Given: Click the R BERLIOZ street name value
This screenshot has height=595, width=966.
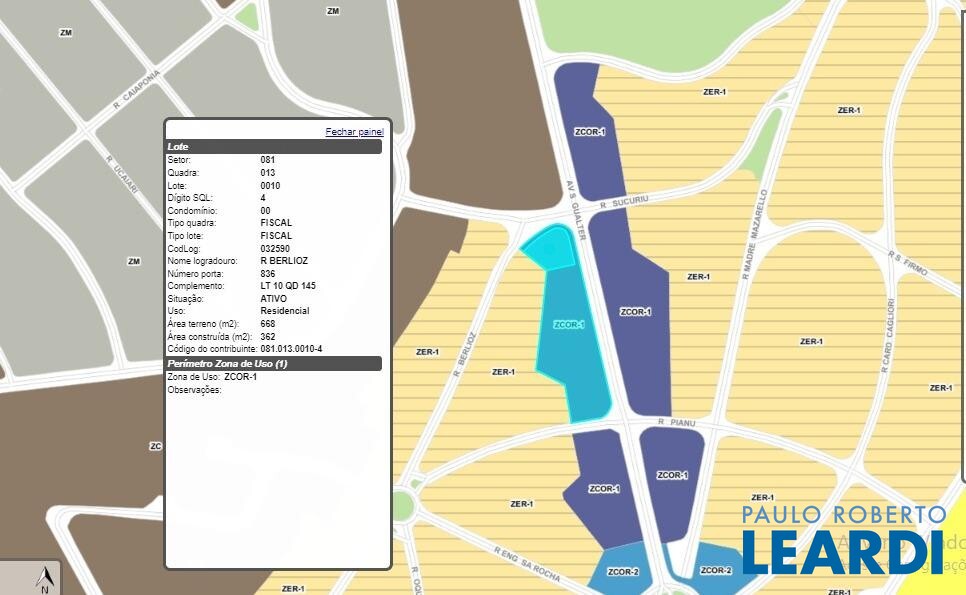Looking at the screenshot, I should [284, 261].
